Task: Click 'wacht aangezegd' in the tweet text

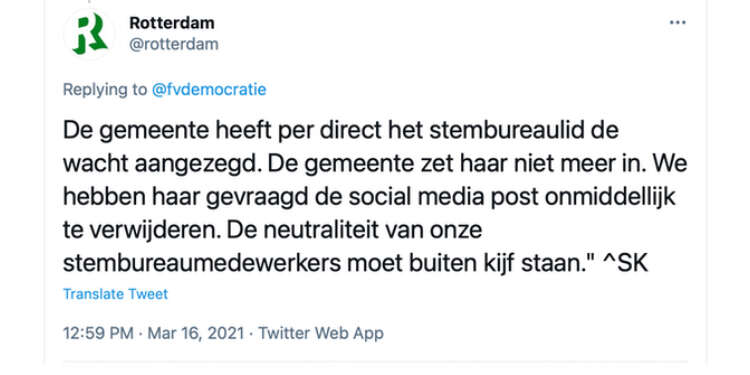Action: pos(163,165)
